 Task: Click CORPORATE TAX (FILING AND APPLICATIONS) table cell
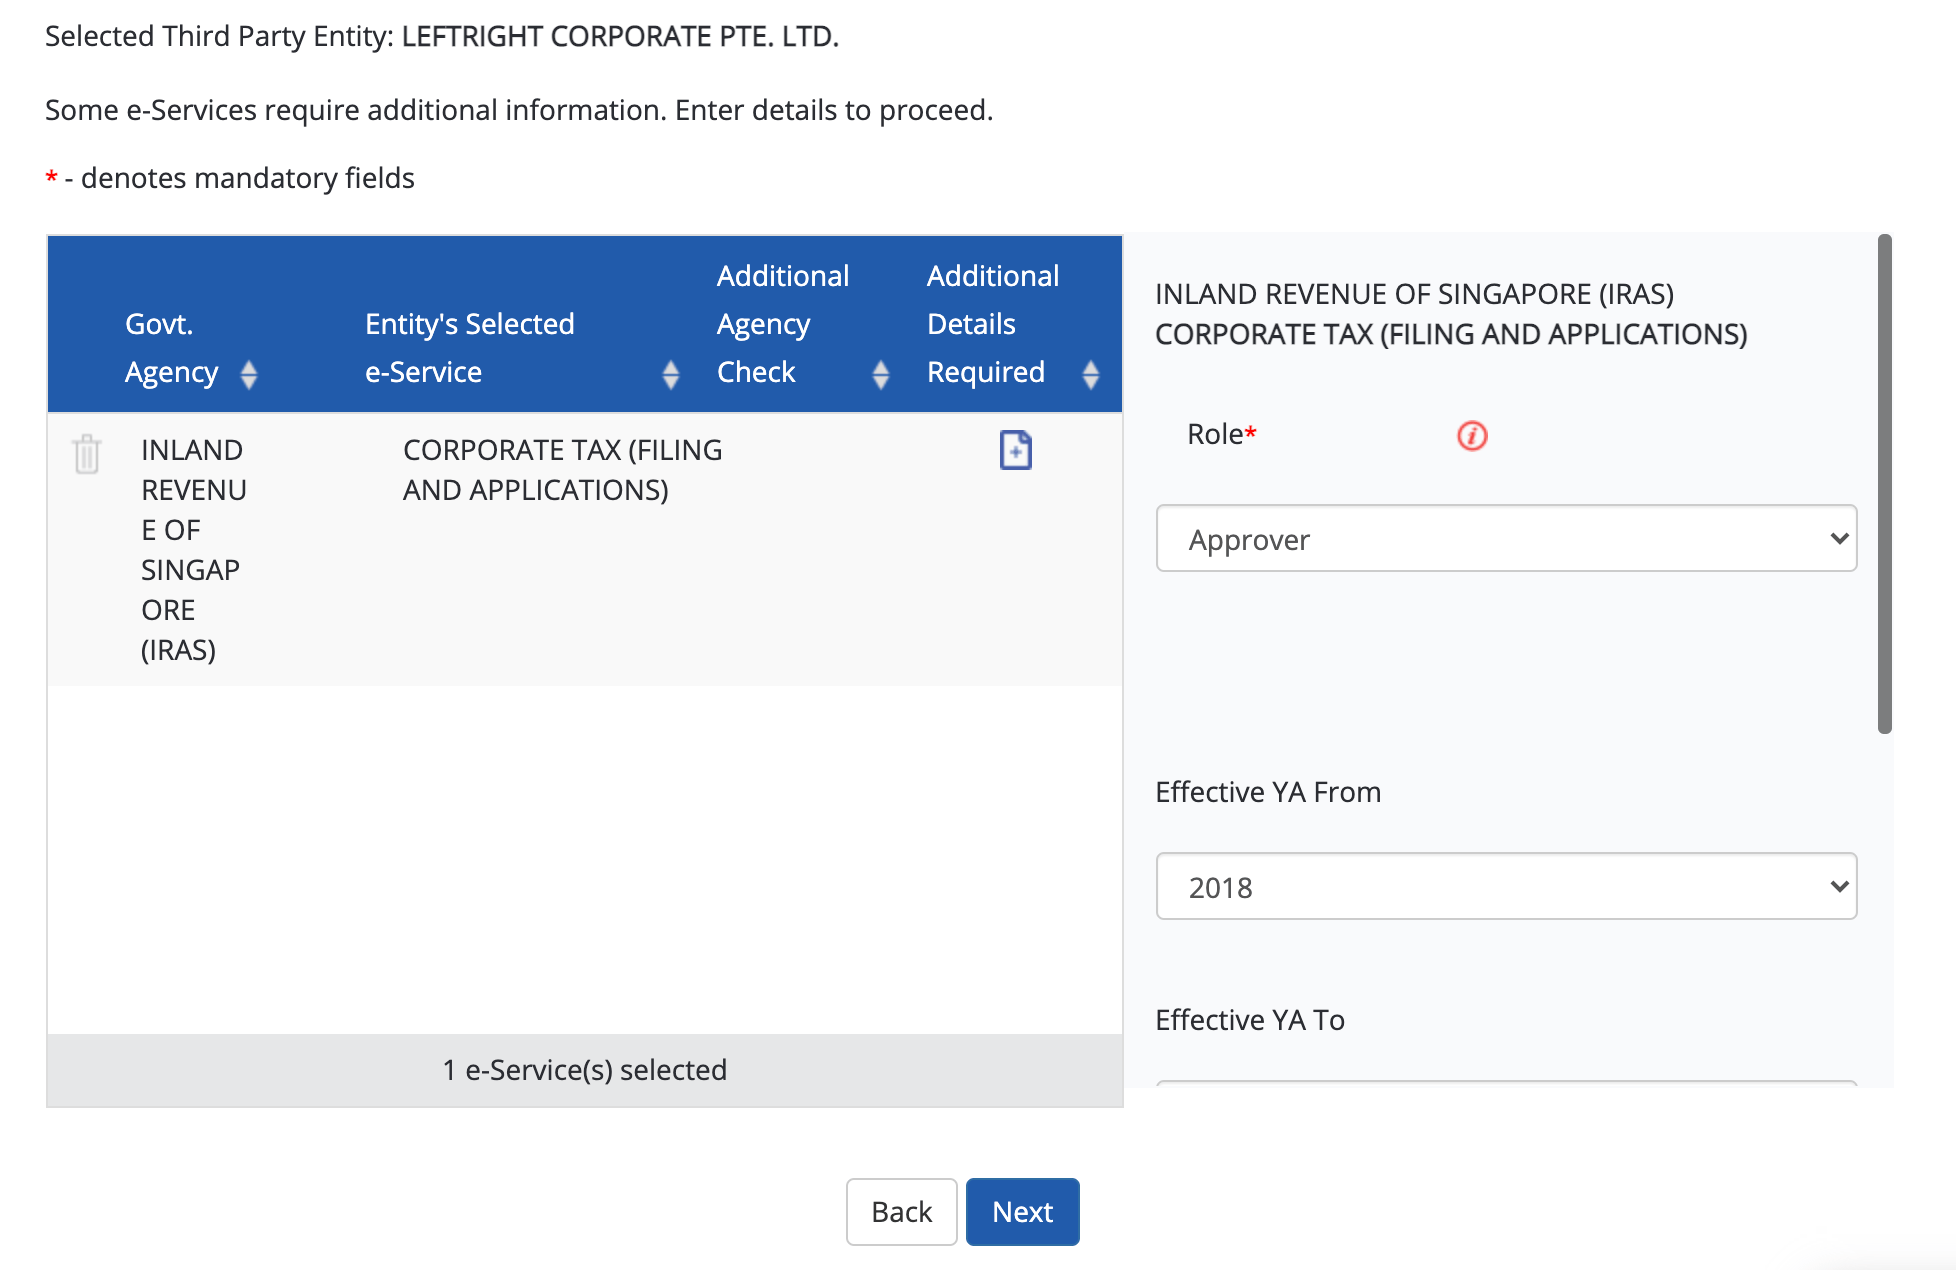(562, 470)
